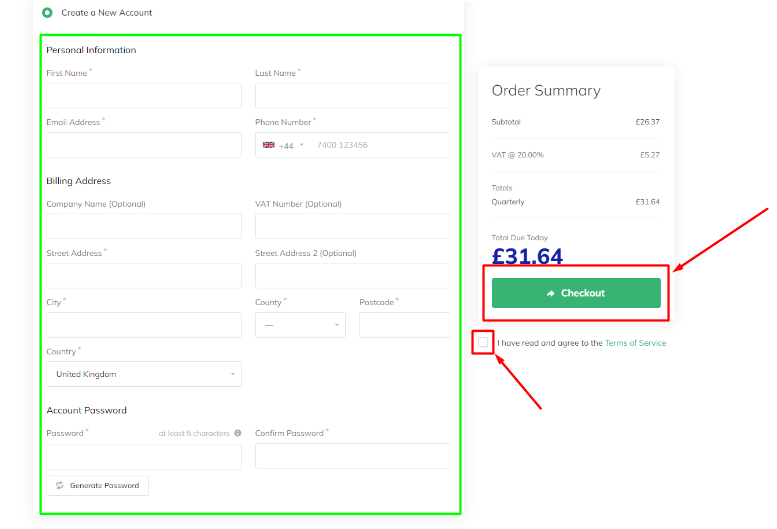
Task: Click the Company Name (Optional) field
Action: 144,226
